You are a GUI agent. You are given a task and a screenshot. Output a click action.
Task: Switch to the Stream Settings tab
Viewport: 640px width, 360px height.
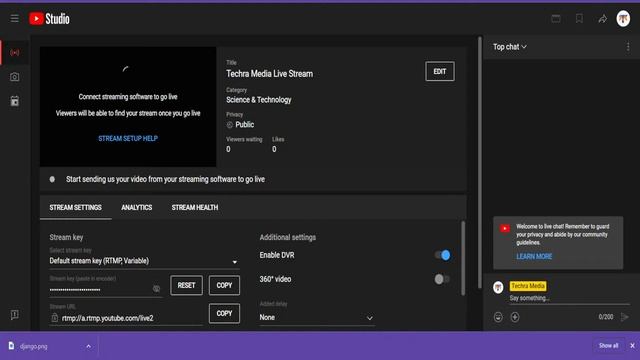coord(76,208)
